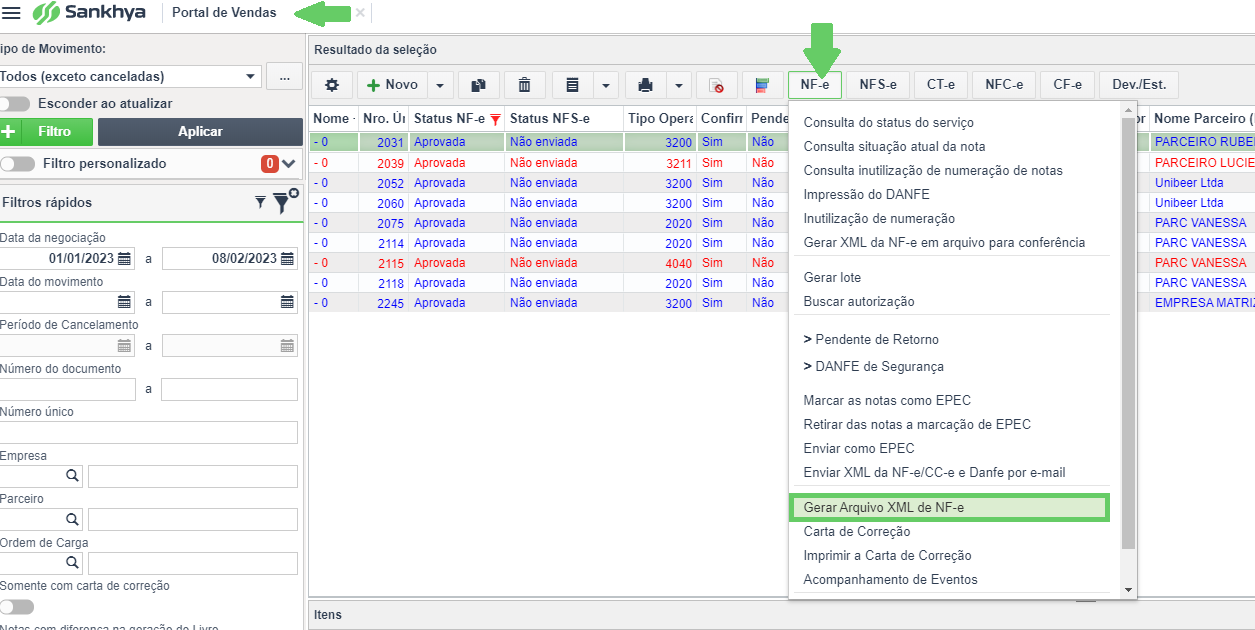This screenshot has height=630, width=1255.
Task: Toggle Filtro personalizado switch
Action: coord(16,163)
